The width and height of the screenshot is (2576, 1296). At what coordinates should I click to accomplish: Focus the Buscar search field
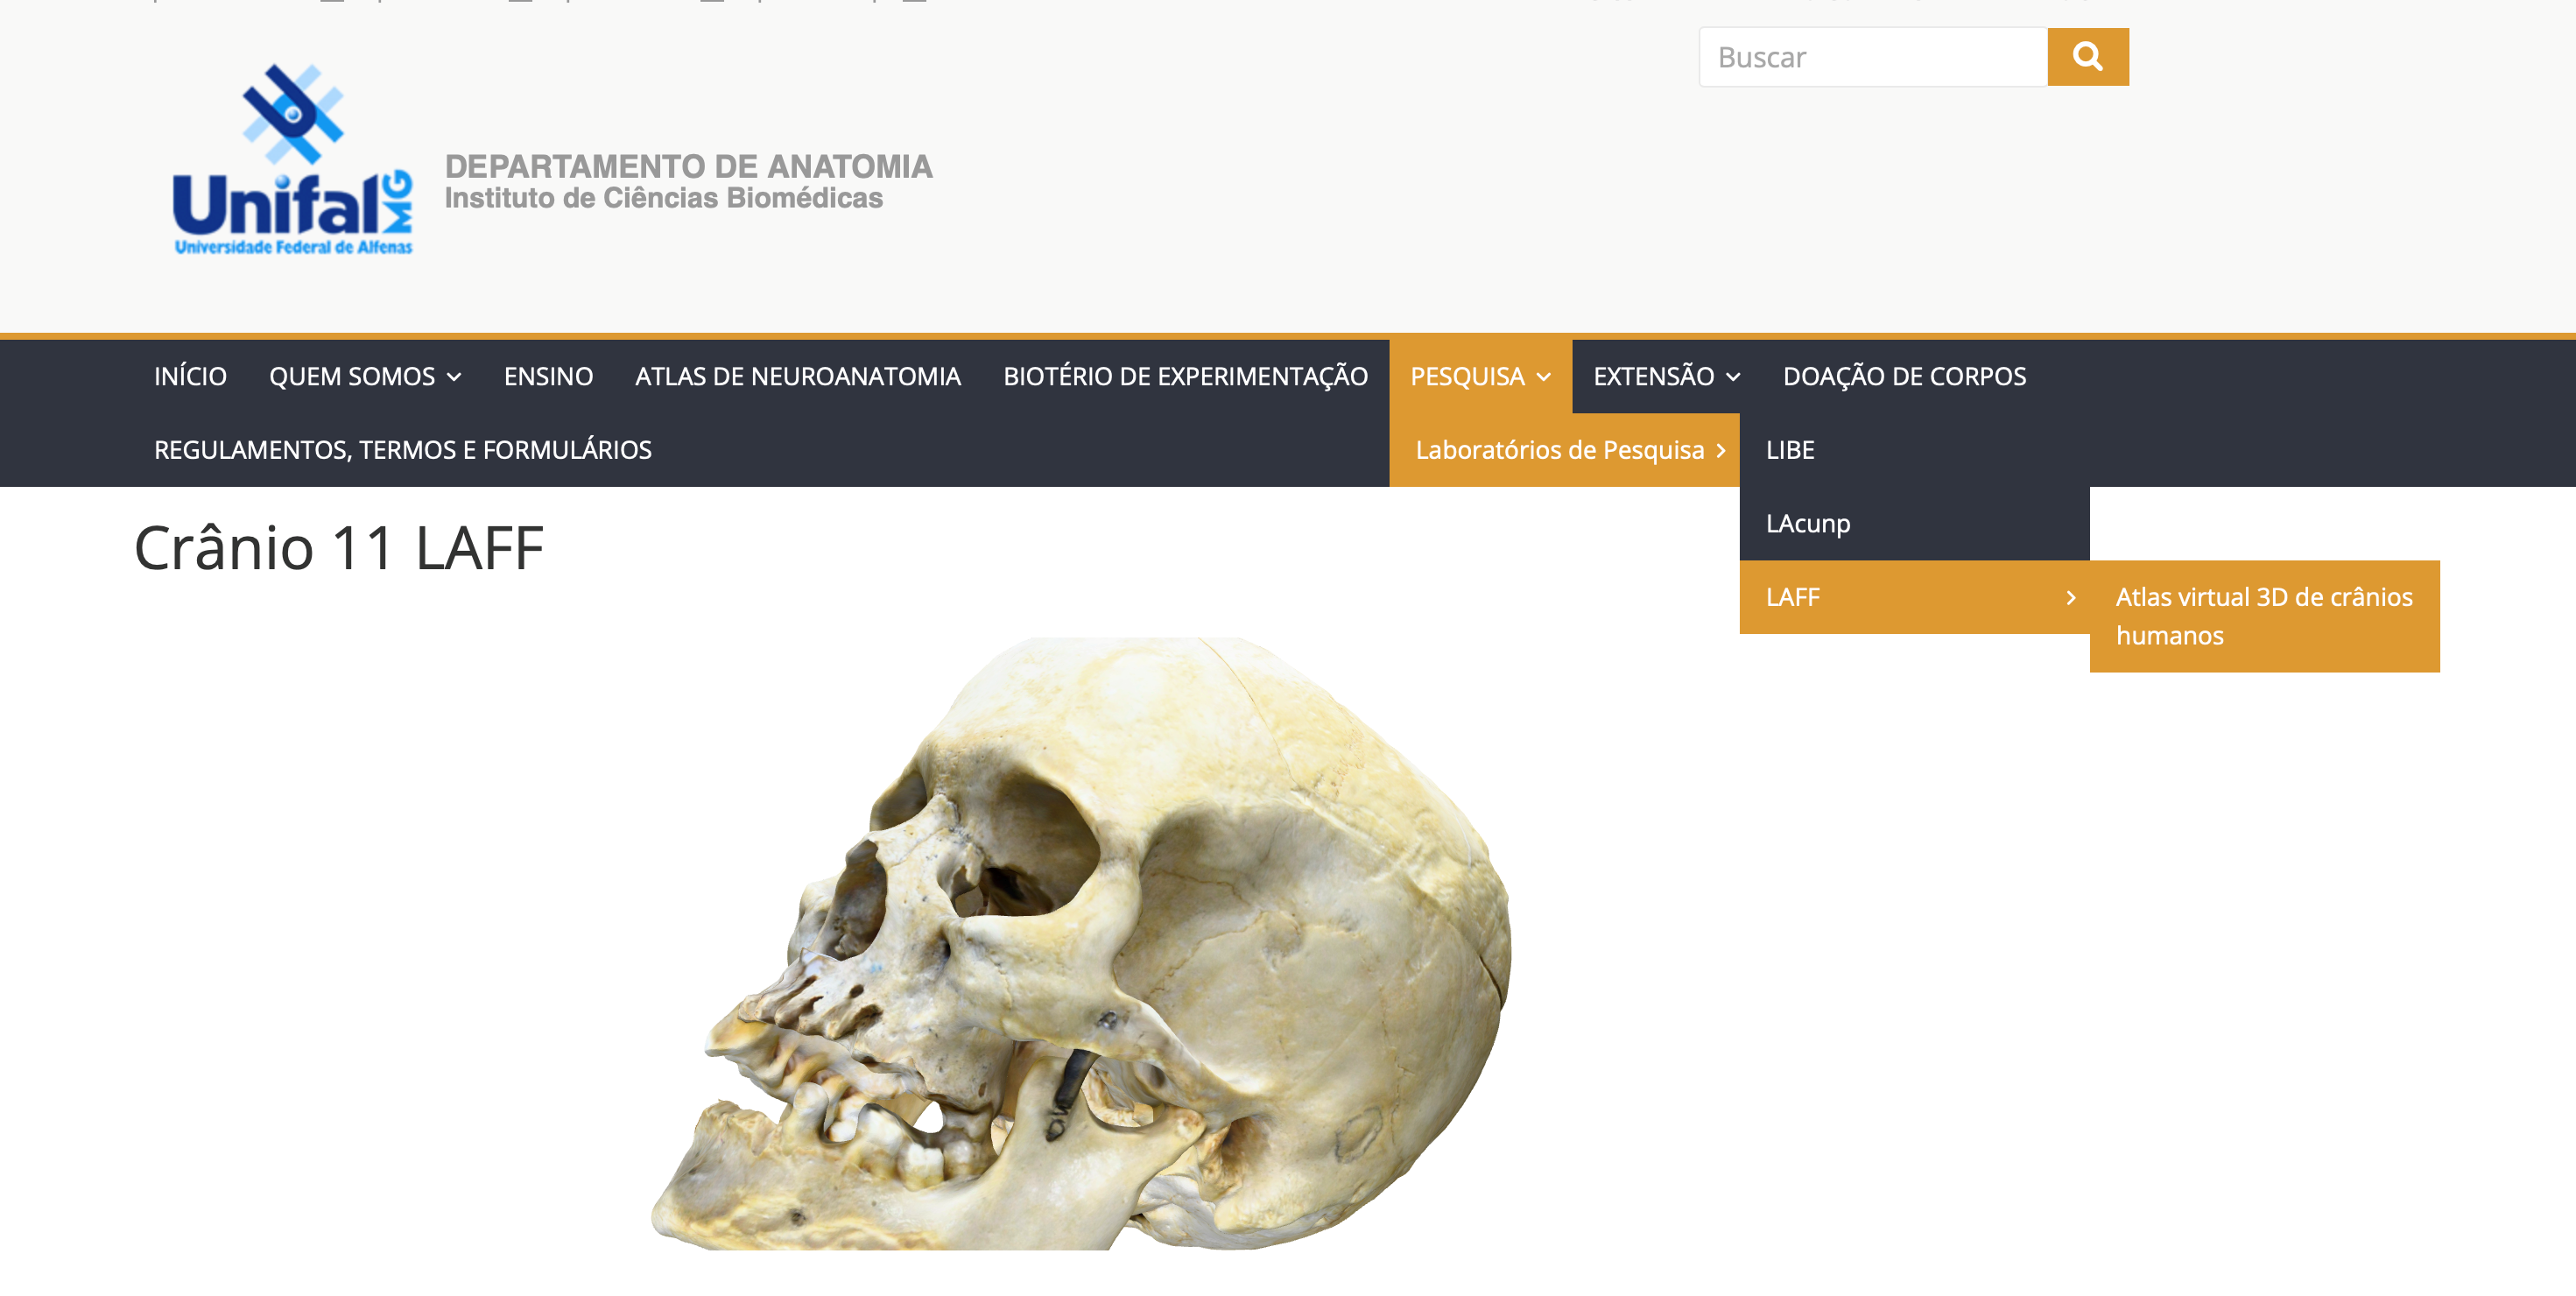[1873, 57]
